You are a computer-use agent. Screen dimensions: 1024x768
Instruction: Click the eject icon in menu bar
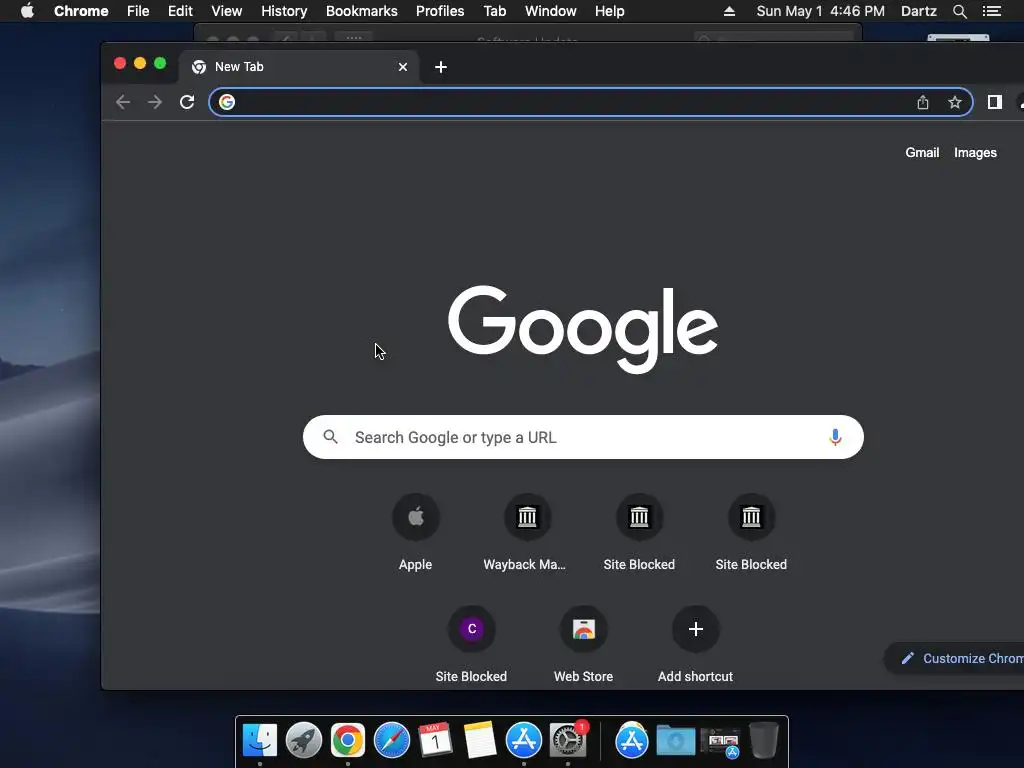click(729, 11)
